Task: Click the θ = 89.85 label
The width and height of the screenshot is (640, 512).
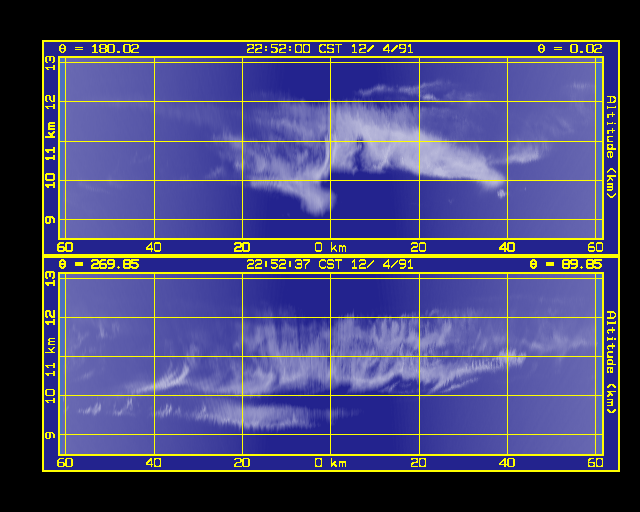Action: tap(566, 265)
